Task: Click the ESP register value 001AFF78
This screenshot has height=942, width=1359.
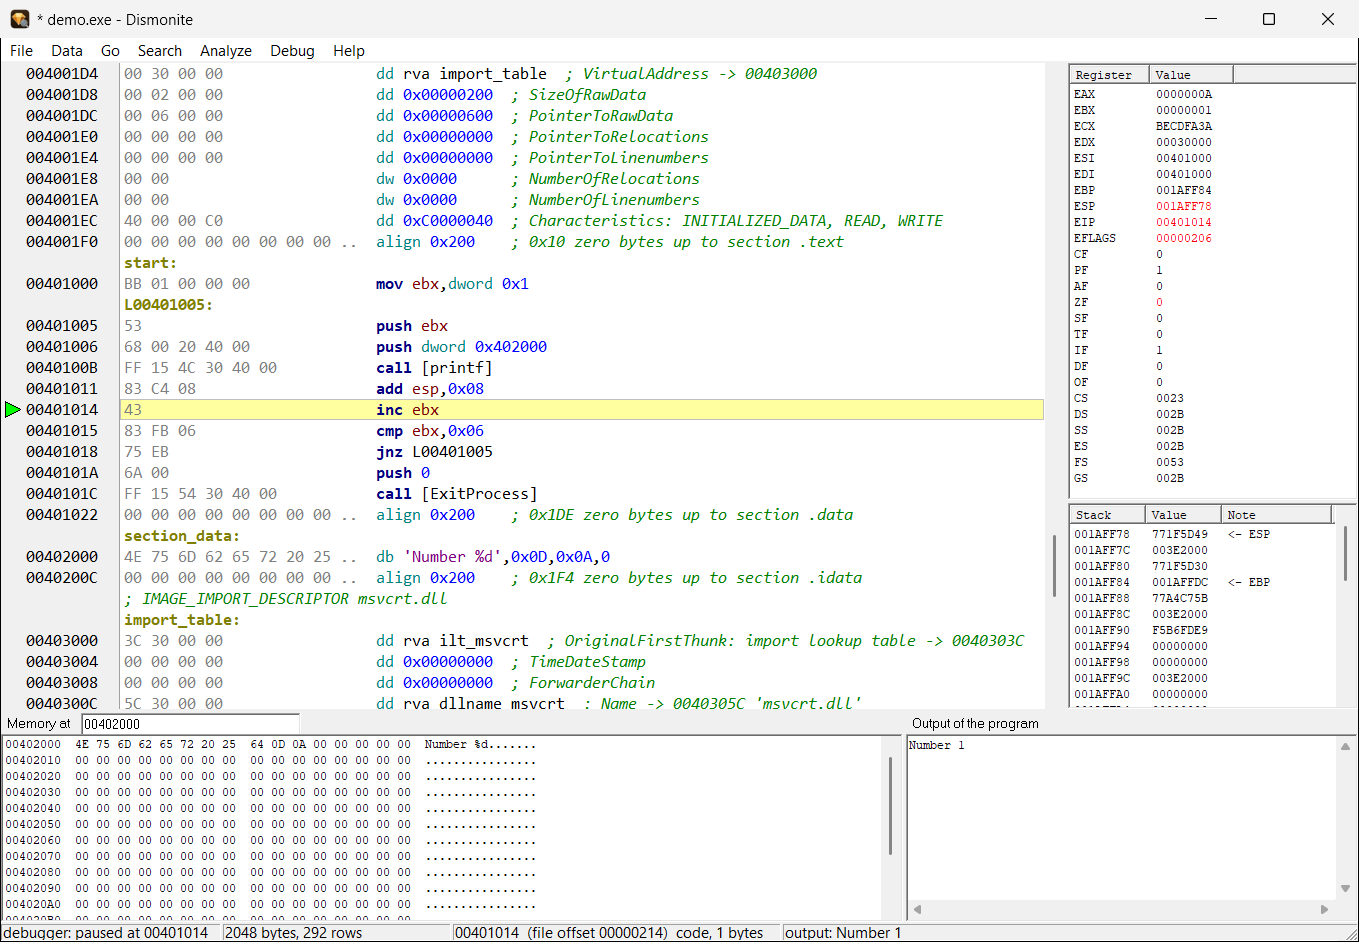Action: [1184, 206]
